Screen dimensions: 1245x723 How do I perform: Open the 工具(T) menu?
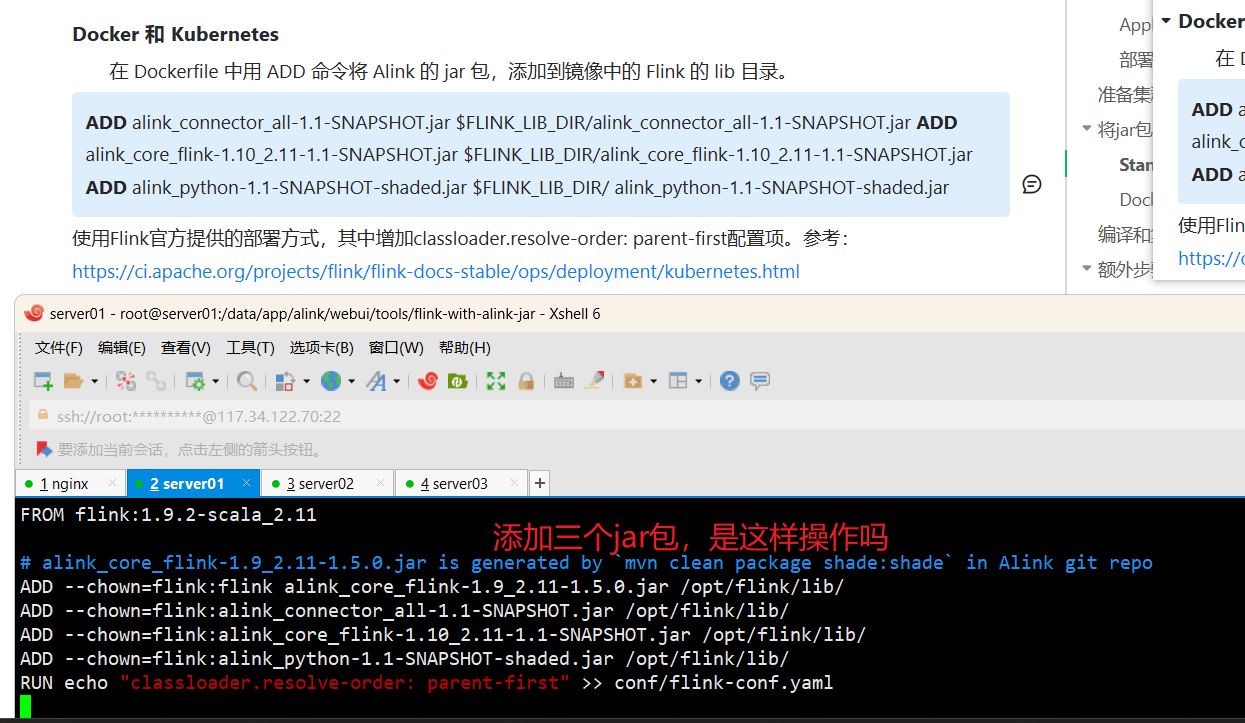(x=251, y=348)
